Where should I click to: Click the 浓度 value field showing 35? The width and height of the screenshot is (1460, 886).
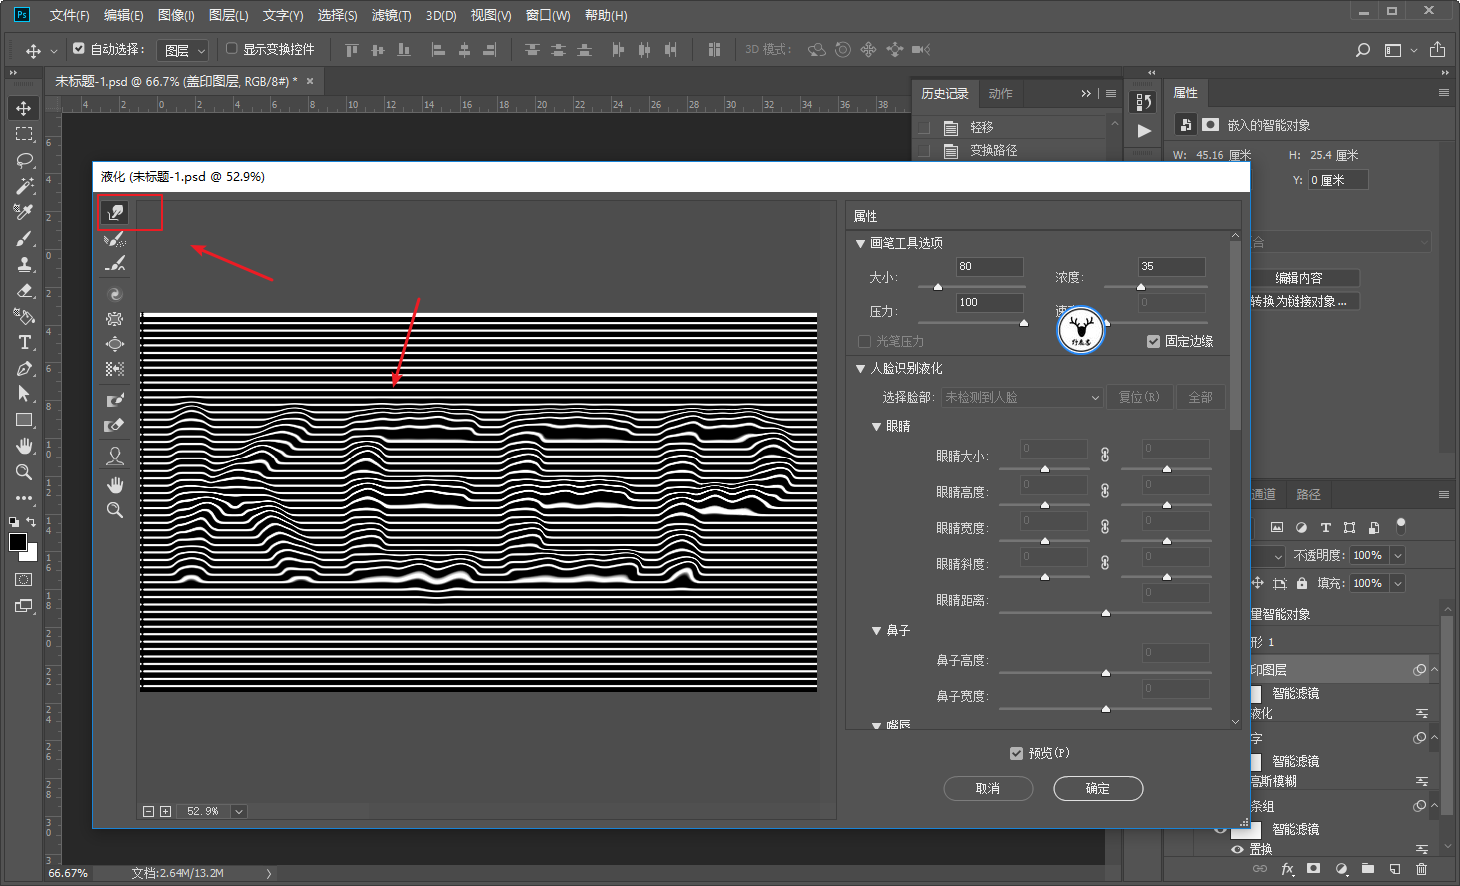[x=1172, y=267]
